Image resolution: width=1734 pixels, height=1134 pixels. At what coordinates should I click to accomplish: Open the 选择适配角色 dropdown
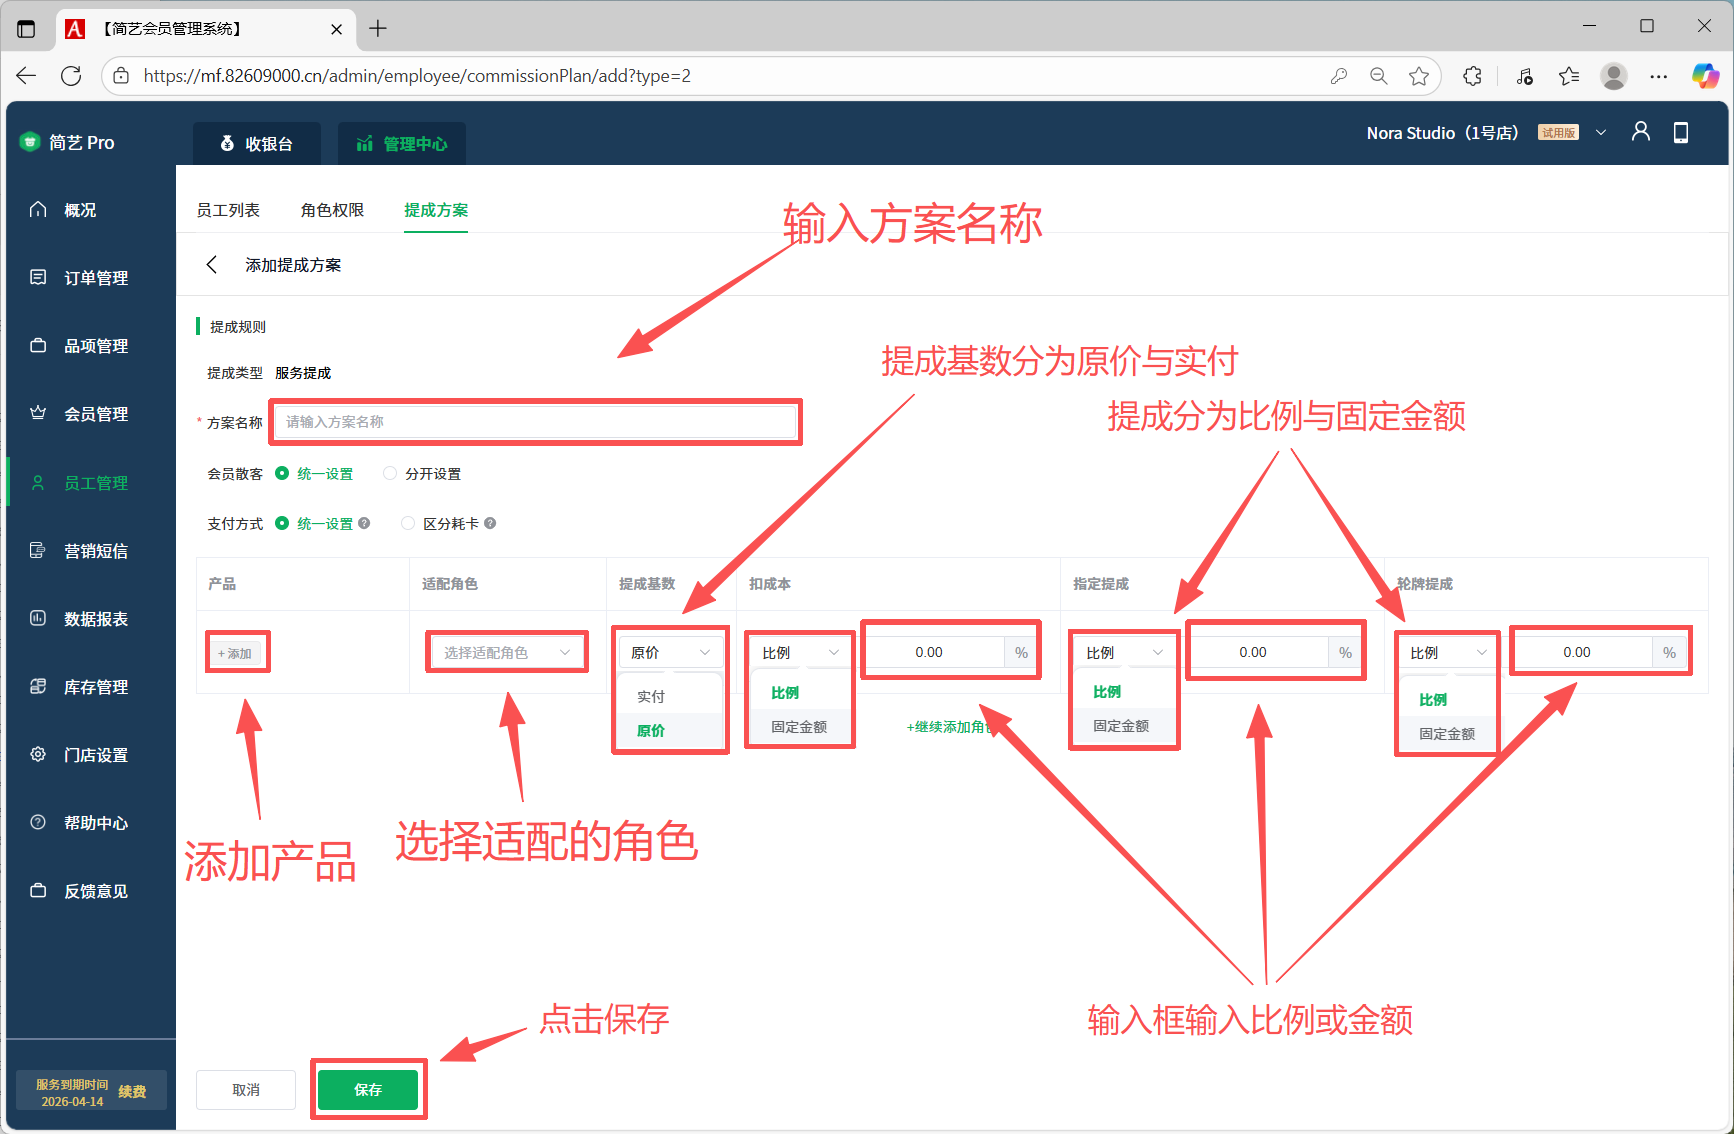(506, 653)
